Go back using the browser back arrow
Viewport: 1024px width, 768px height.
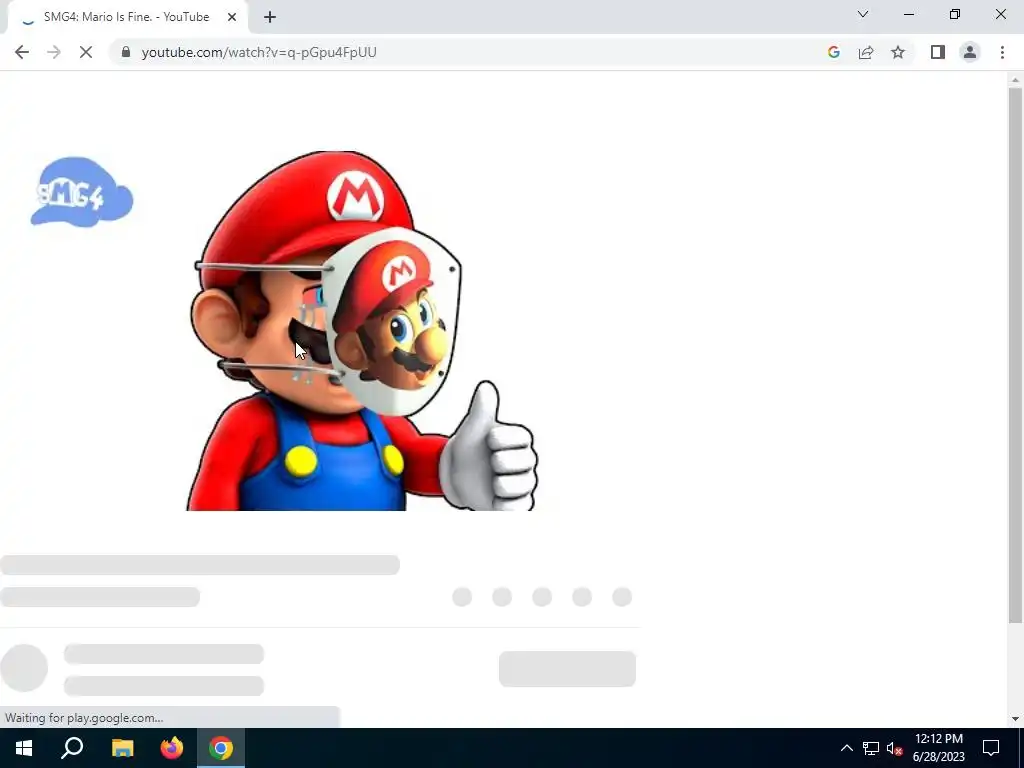click(22, 52)
